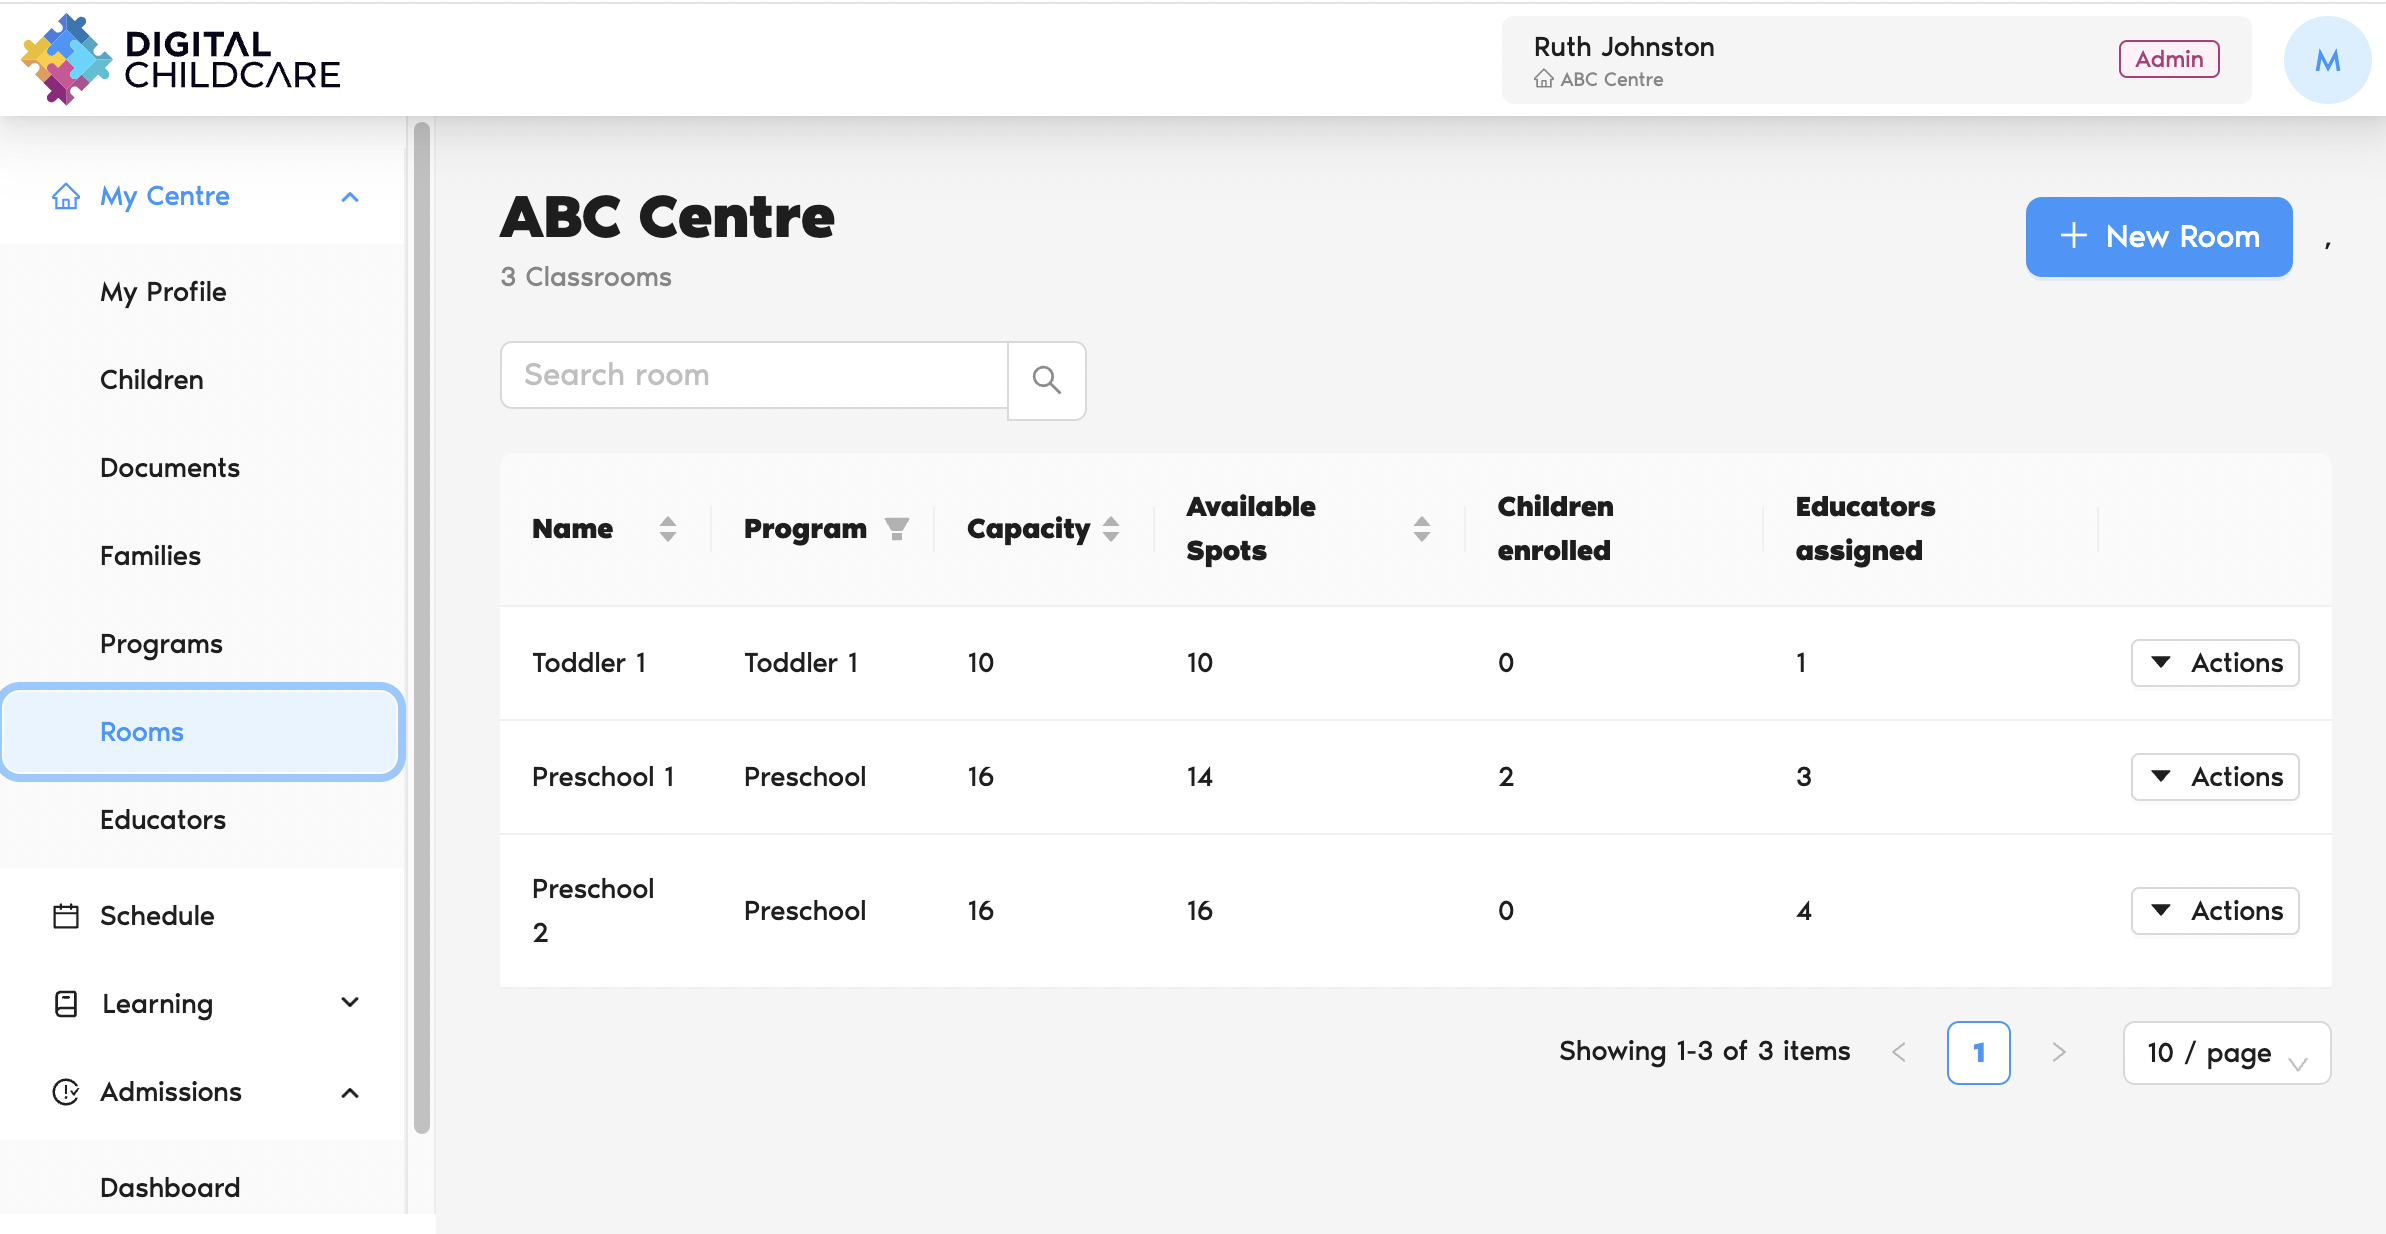Viewport: 2386px width, 1234px height.
Task: Change the 10 / page size selector
Action: [2226, 1053]
